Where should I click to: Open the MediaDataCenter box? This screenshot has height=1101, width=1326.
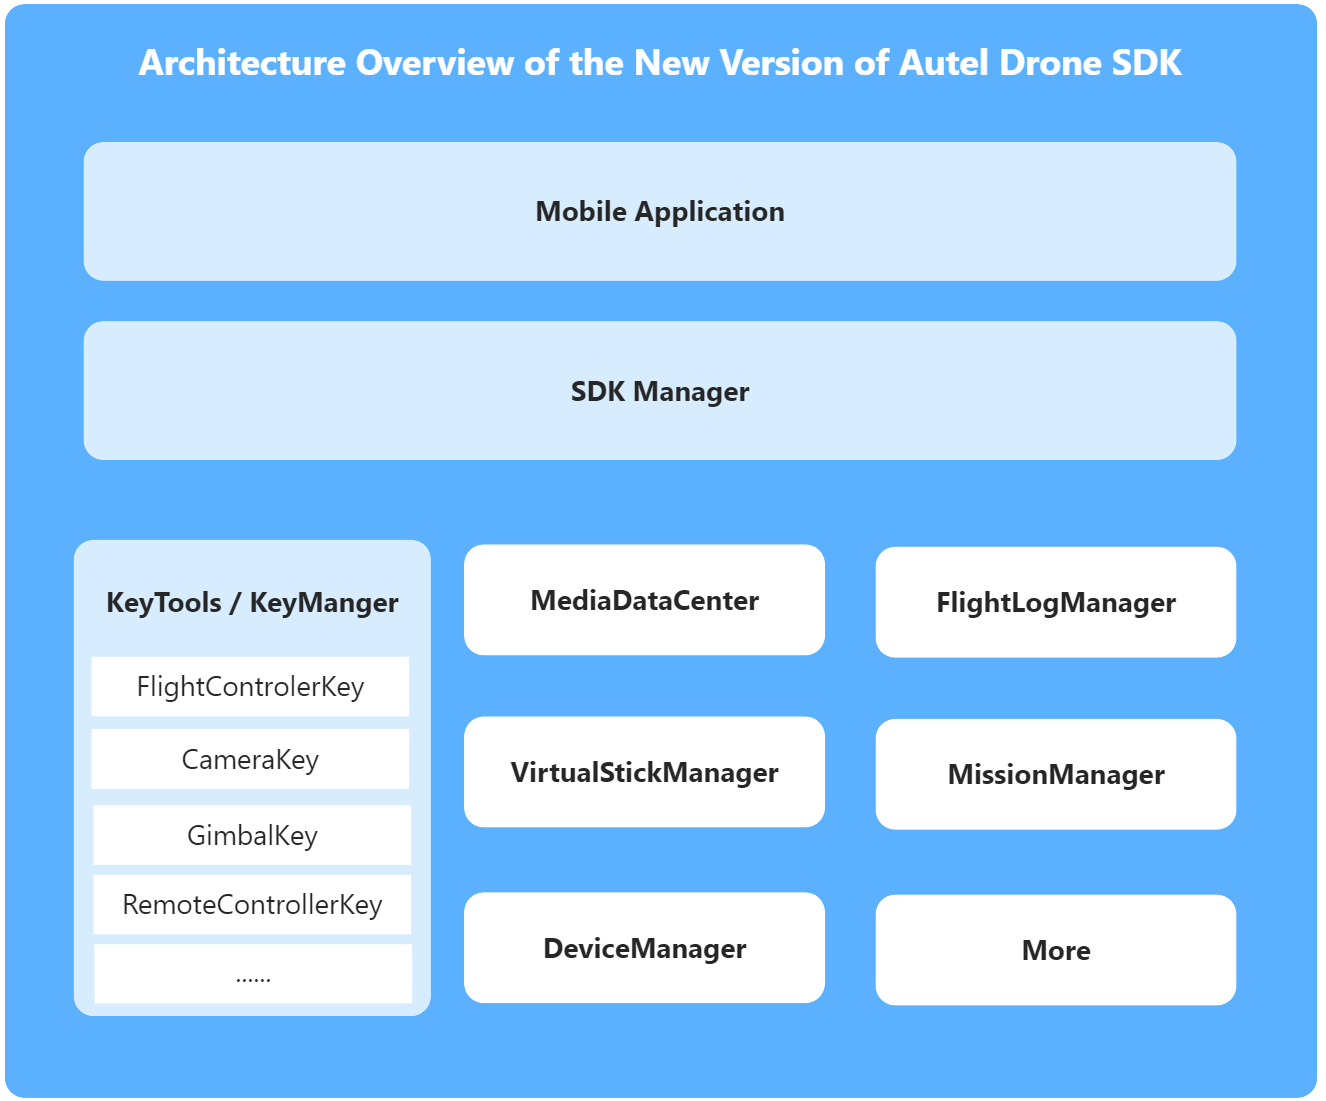click(x=644, y=600)
